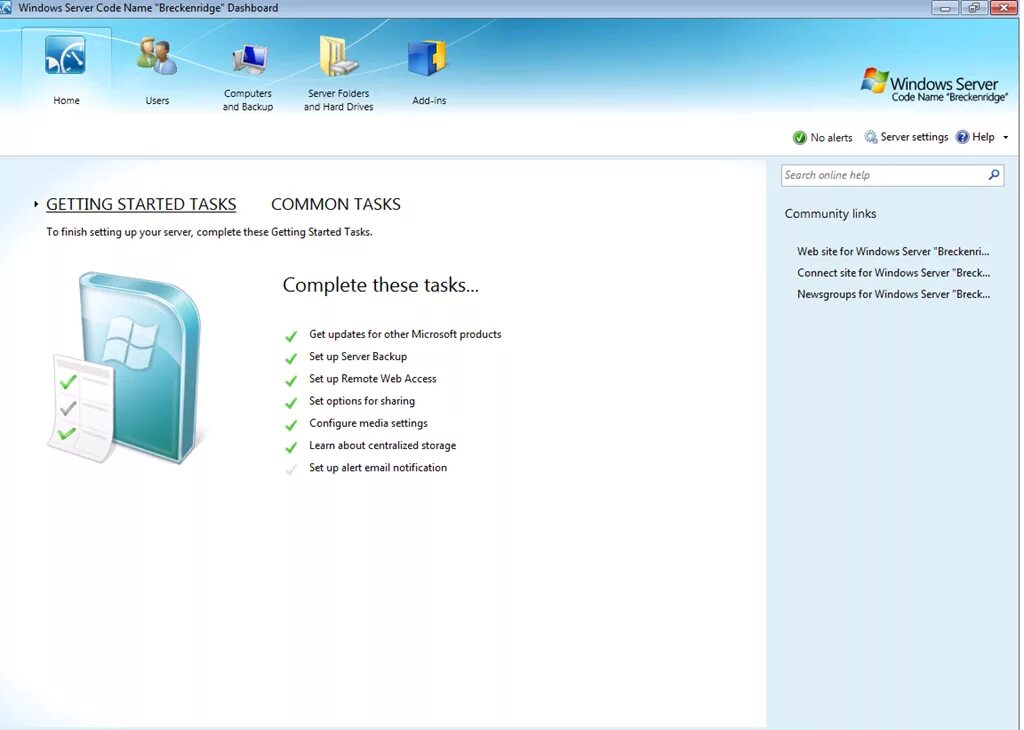Toggle checkmark for Configure media settings

292,423
